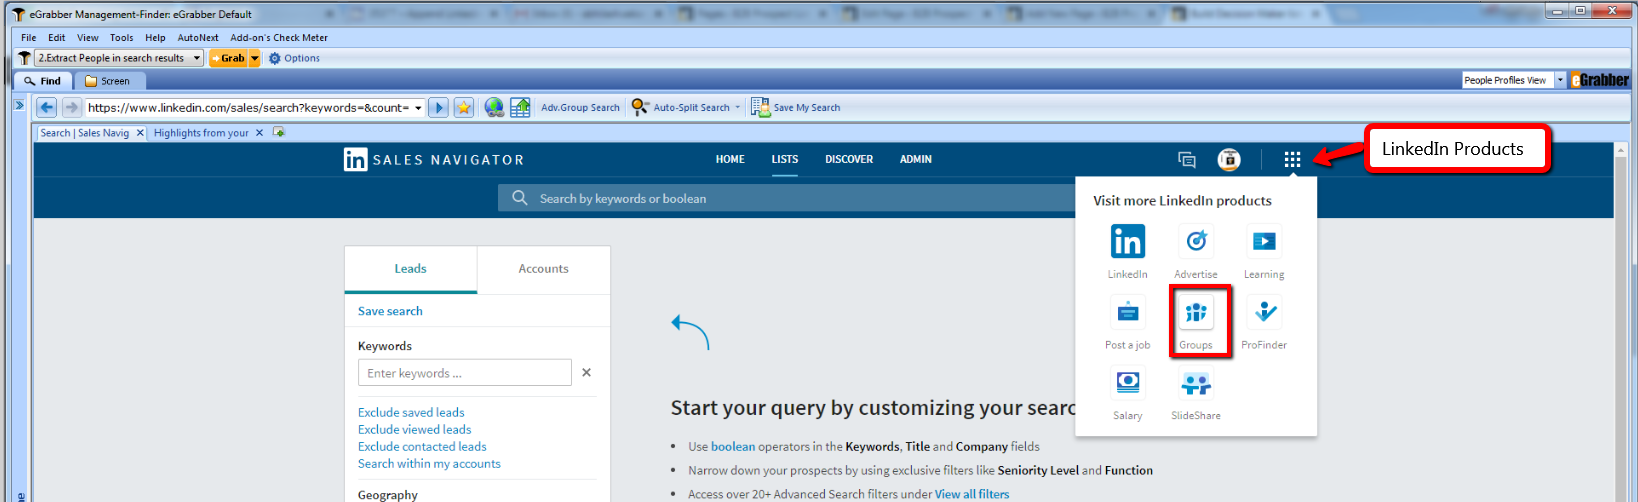Go to LISTS in Sales Navigator
This screenshot has width=1638, height=502.
click(785, 159)
